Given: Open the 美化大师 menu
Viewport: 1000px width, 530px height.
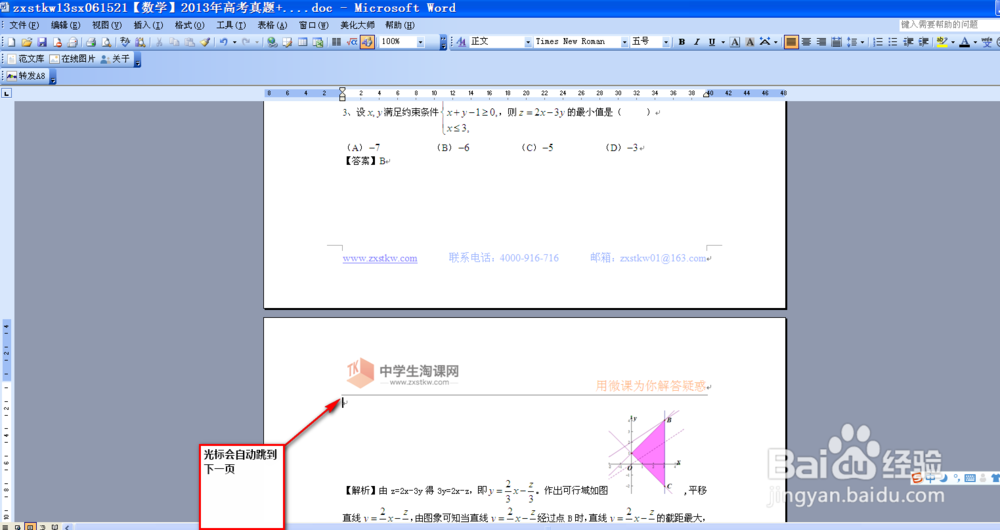Looking at the screenshot, I should point(357,25).
